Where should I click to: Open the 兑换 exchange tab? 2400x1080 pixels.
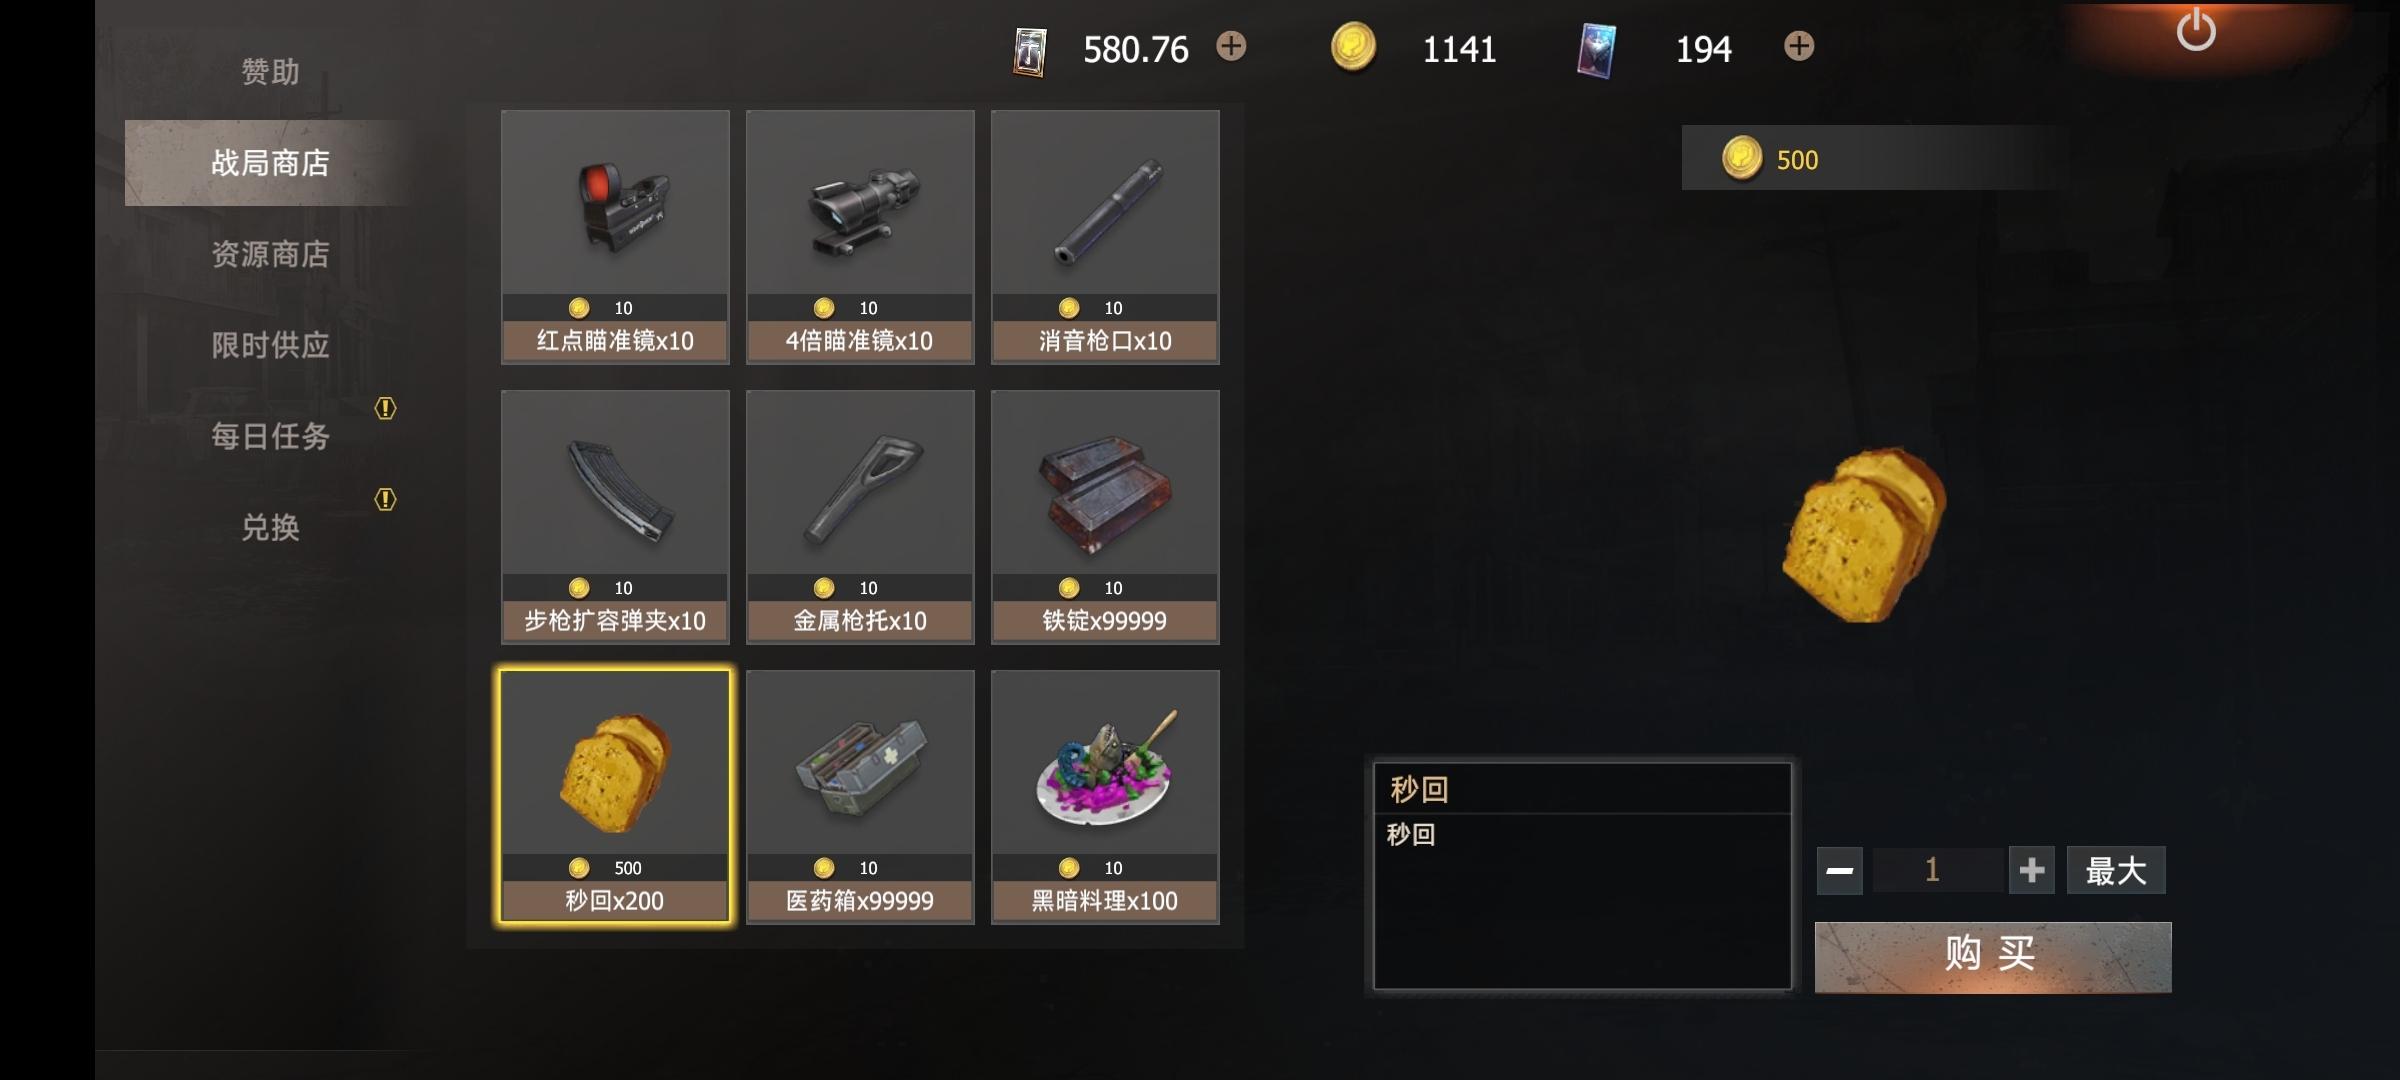pos(270,527)
